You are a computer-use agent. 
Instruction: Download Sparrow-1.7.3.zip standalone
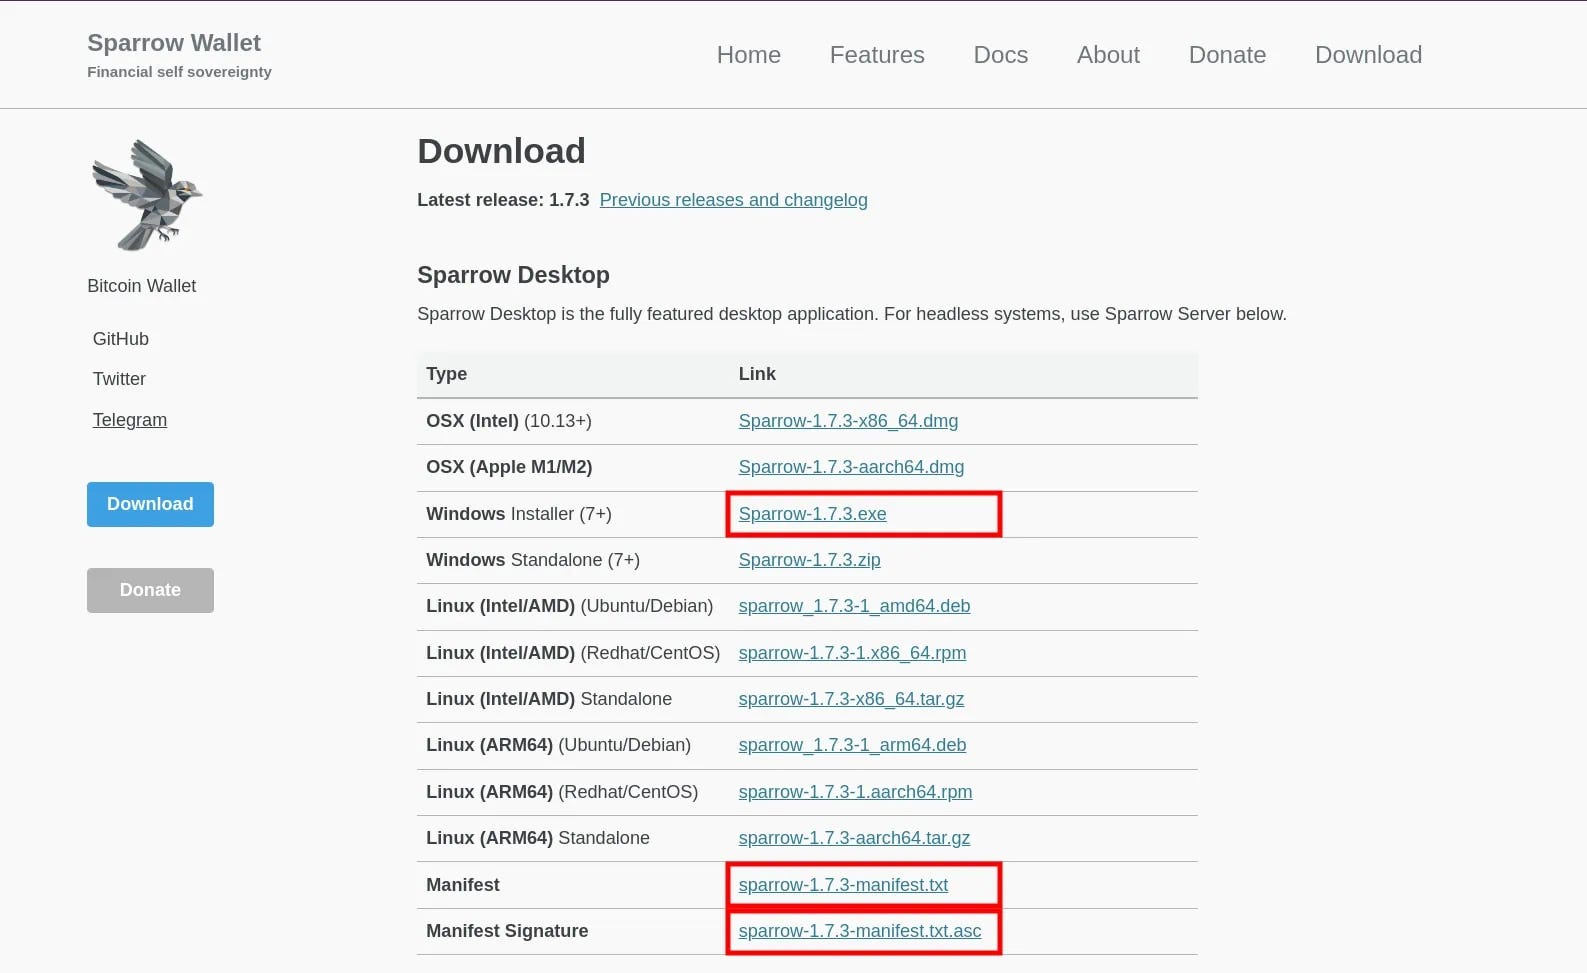click(809, 560)
